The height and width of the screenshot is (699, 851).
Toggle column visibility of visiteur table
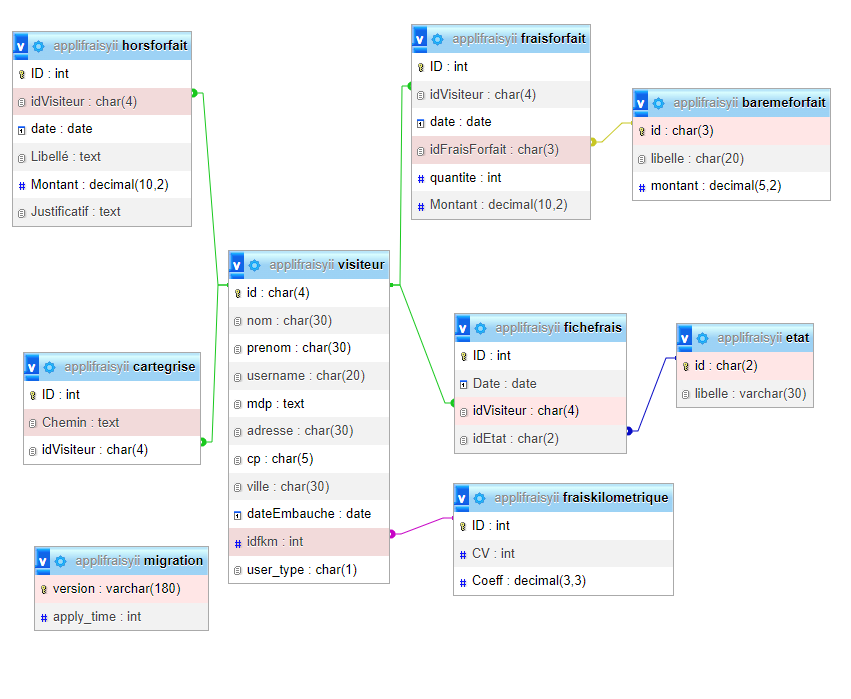[x=237, y=265]
